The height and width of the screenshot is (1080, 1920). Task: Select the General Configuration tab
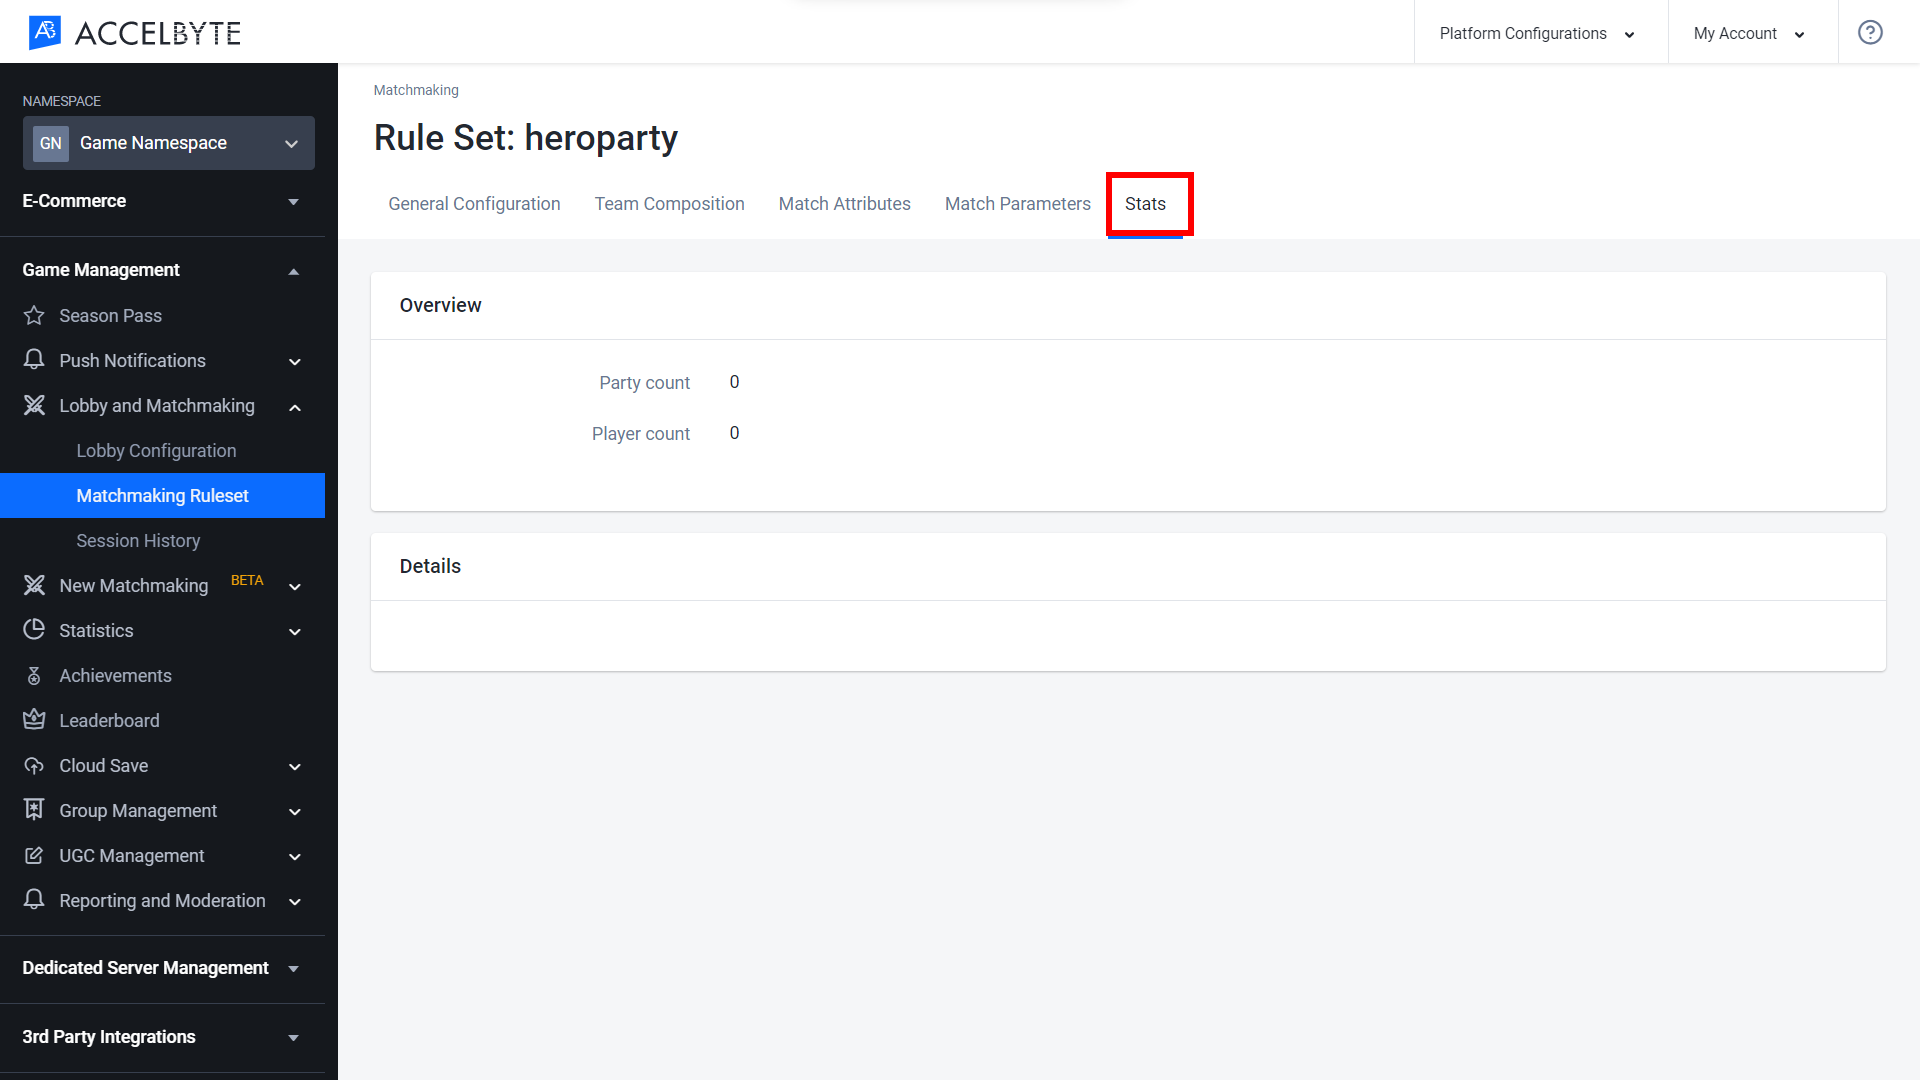tap(473, 203)
